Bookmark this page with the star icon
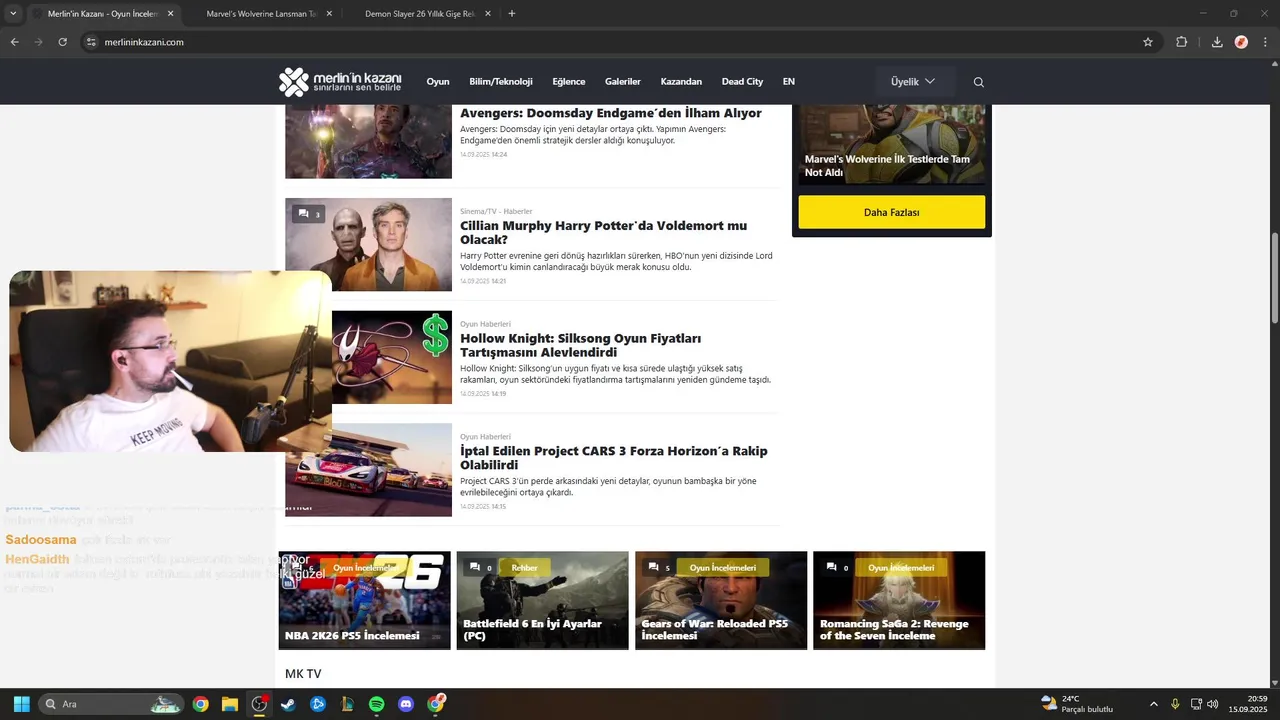The width and height of the screenshot is (1280, 720). click(x=1148, y=42)
